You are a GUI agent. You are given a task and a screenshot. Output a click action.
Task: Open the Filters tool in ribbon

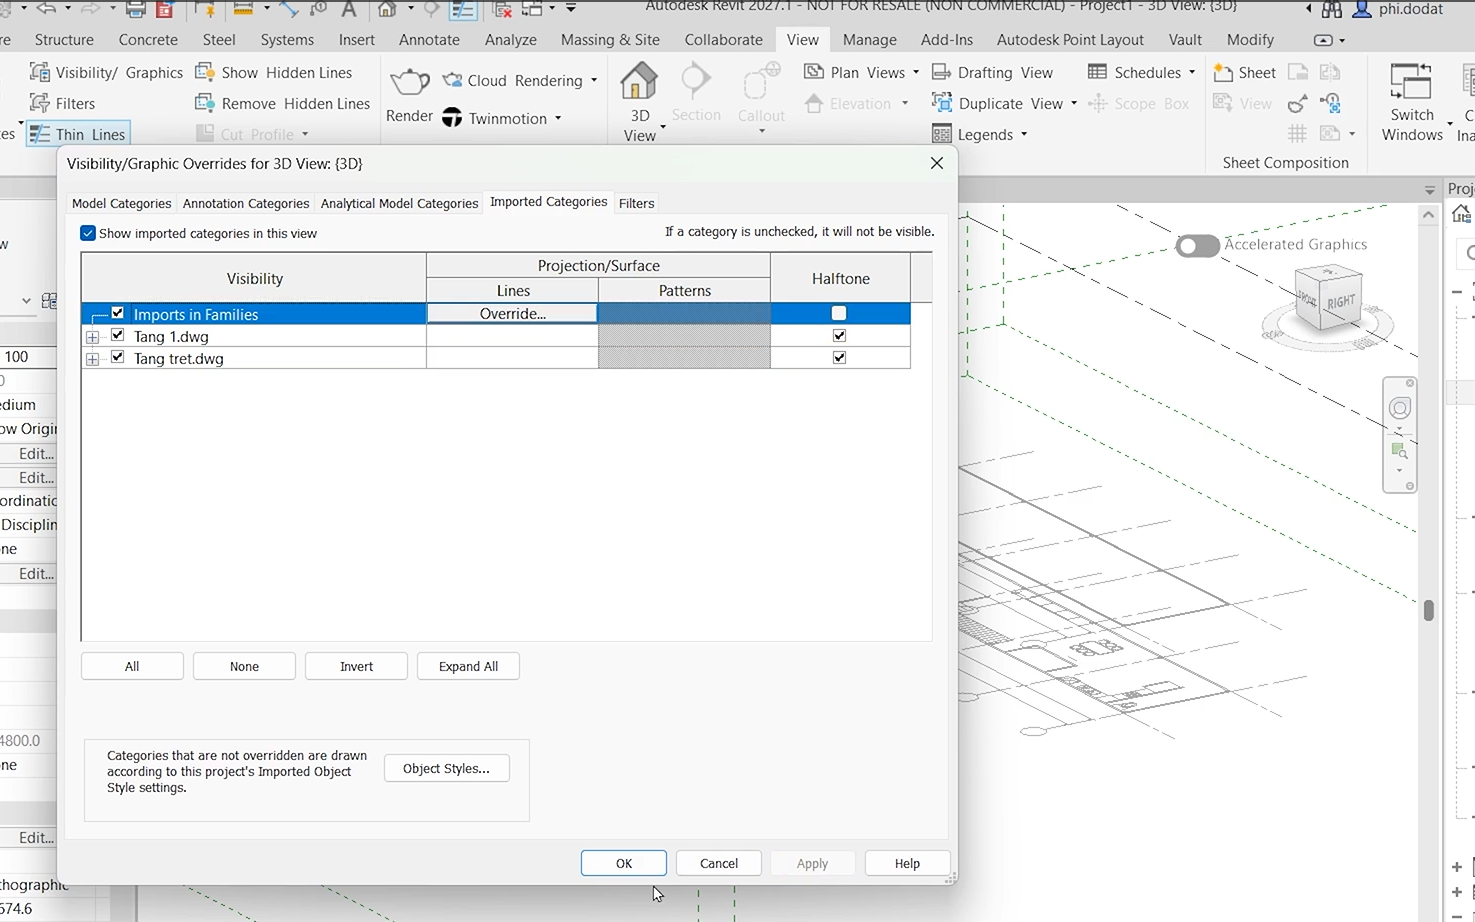pos(62,103)
